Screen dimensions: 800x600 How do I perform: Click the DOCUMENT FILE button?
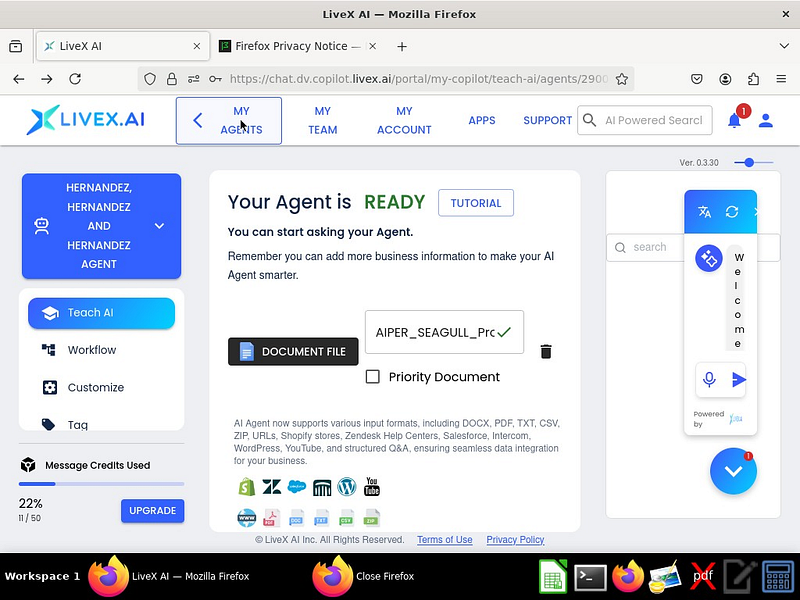pyautogui.click(x=293, y=352)
